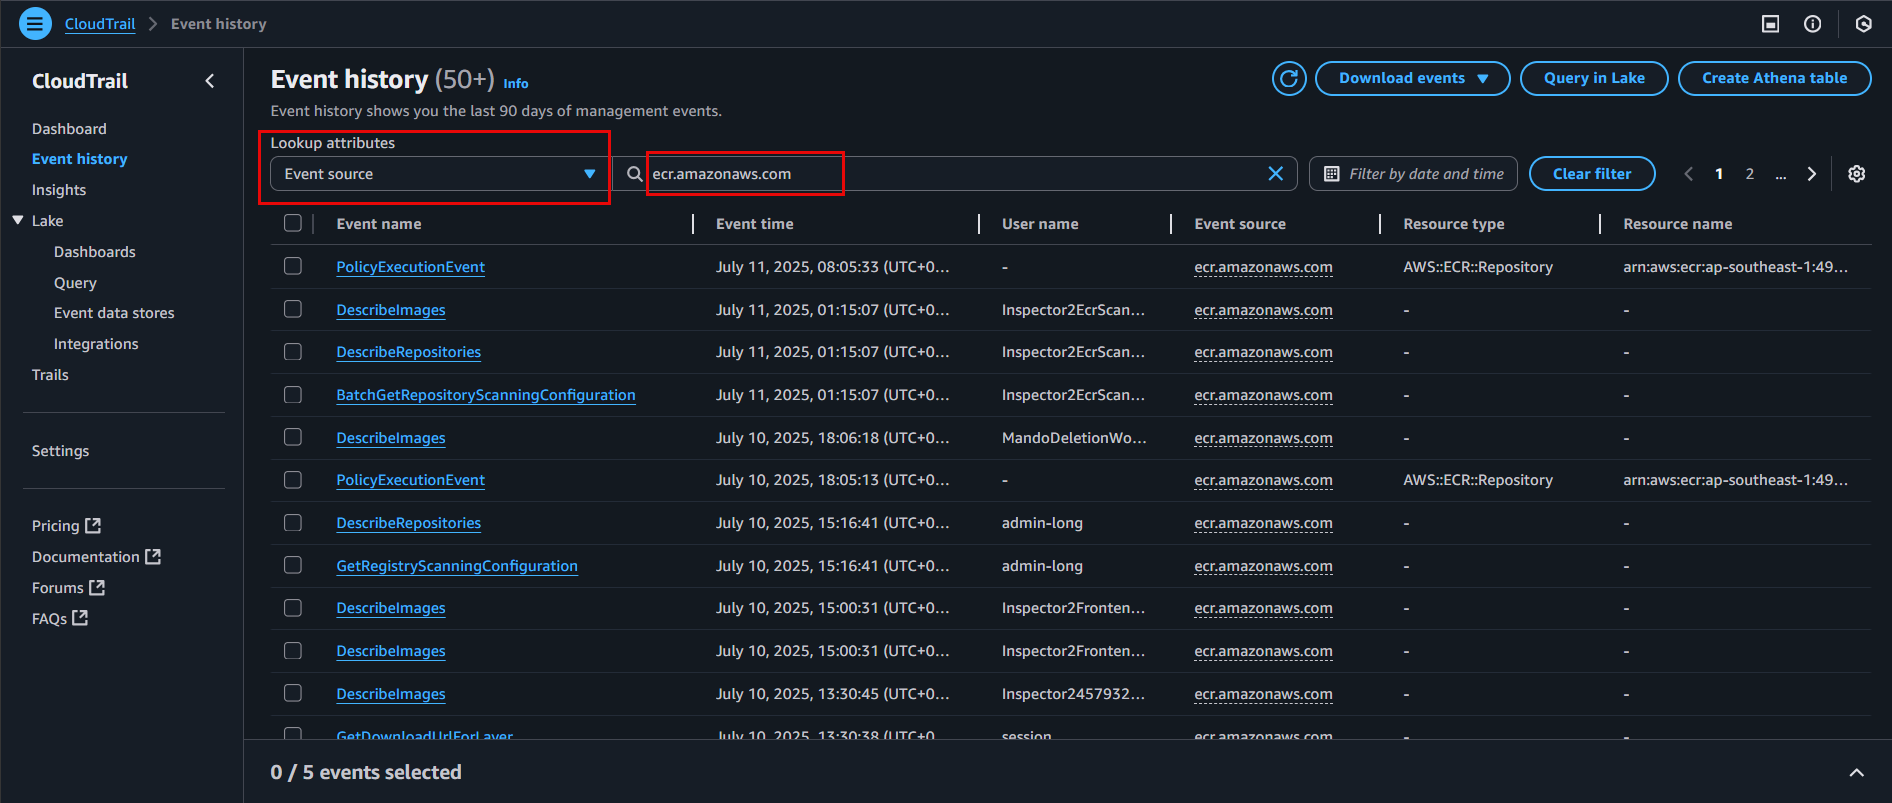Open the Info link beside Event history

click(516, 83)
